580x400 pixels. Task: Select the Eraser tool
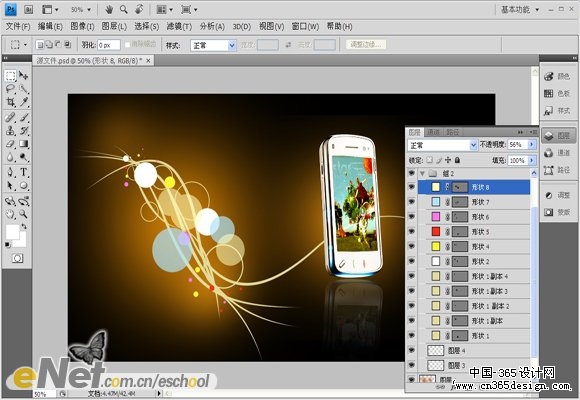tap(10, 144)
